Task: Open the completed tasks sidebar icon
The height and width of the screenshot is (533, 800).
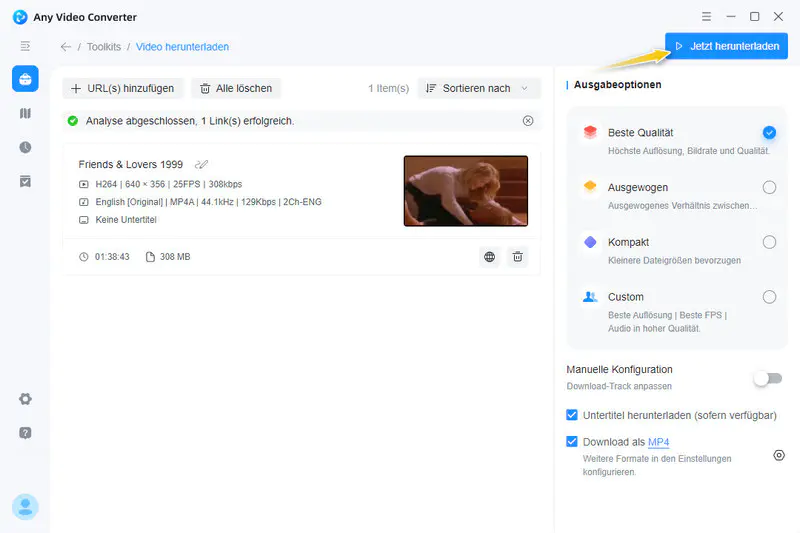Action: pos(25,181)
